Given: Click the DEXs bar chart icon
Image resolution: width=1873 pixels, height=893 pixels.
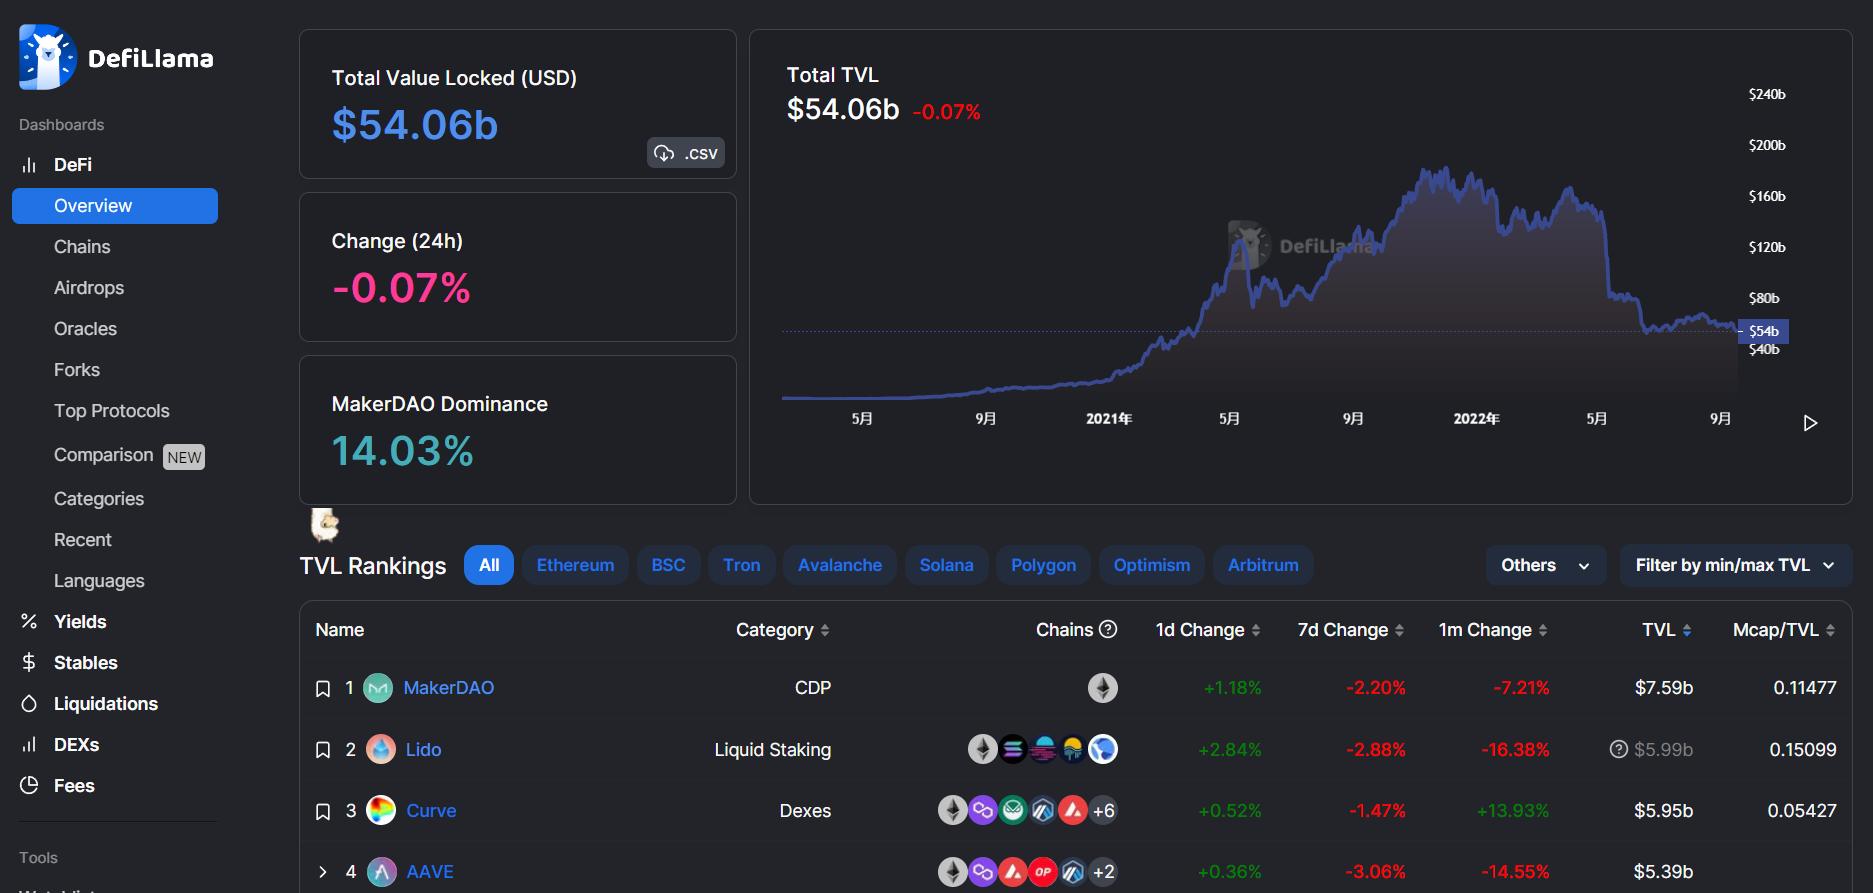Looking at the screenshot, I should 29,745.
